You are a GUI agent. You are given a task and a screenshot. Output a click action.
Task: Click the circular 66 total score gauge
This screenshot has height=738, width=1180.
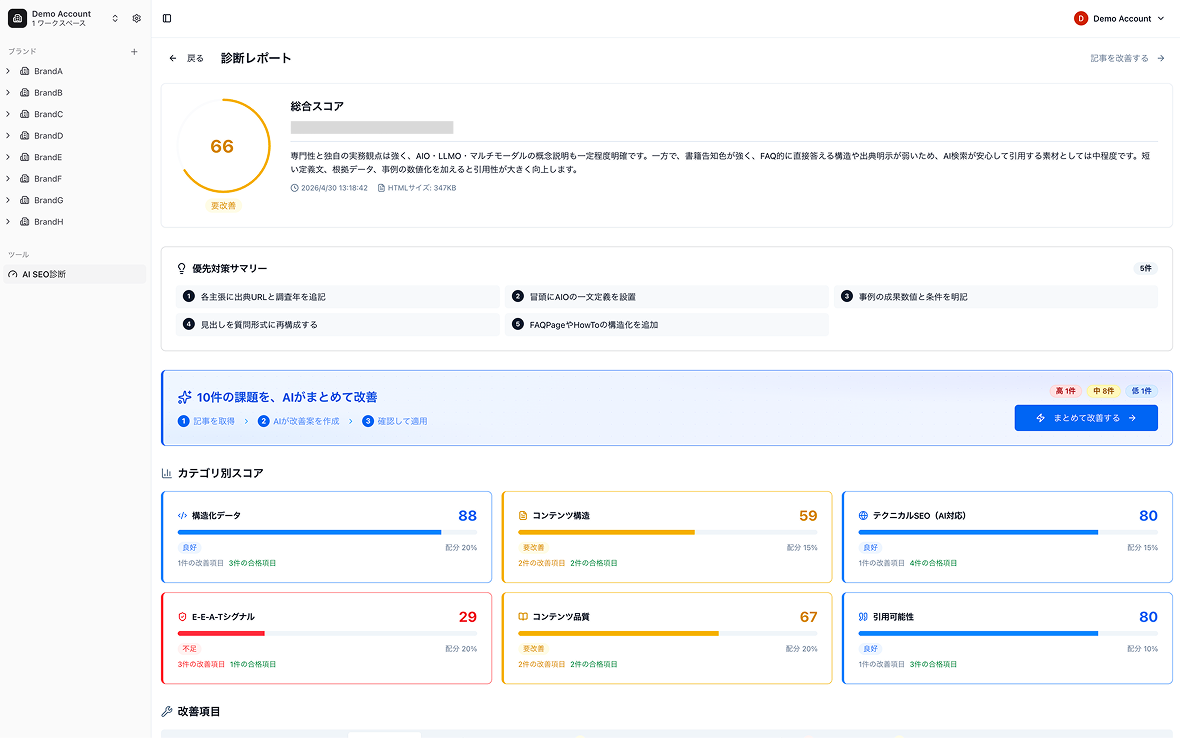(x=223, y=146)
